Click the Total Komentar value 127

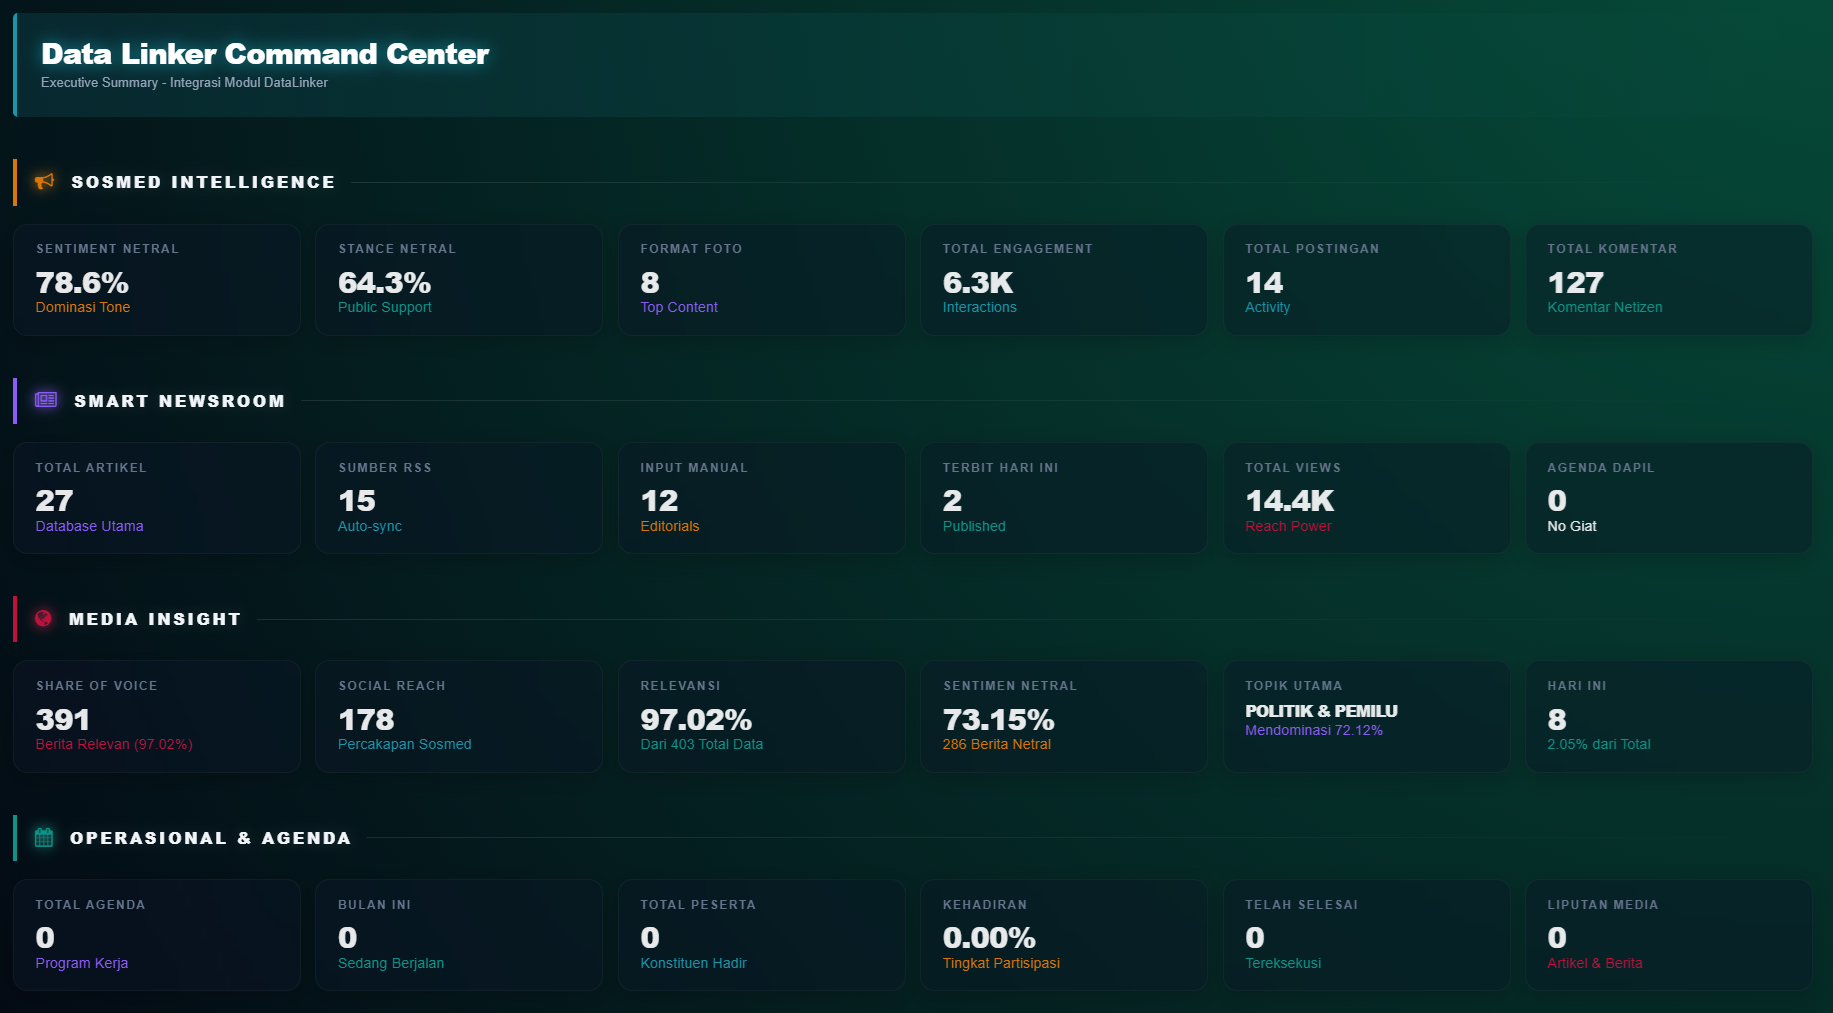(x=1575, y=283)
